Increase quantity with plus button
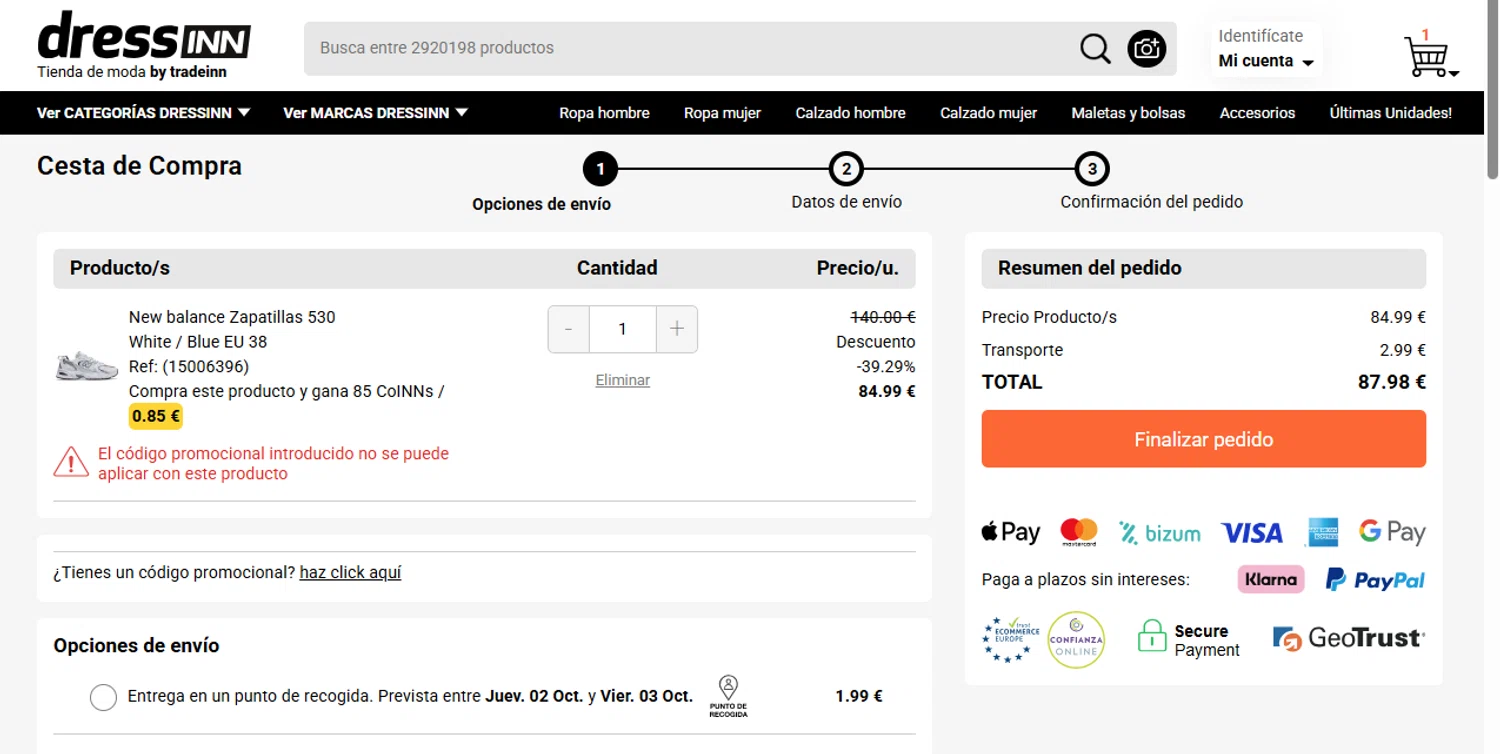This screenshot has height=754, width=1500. 677,329
